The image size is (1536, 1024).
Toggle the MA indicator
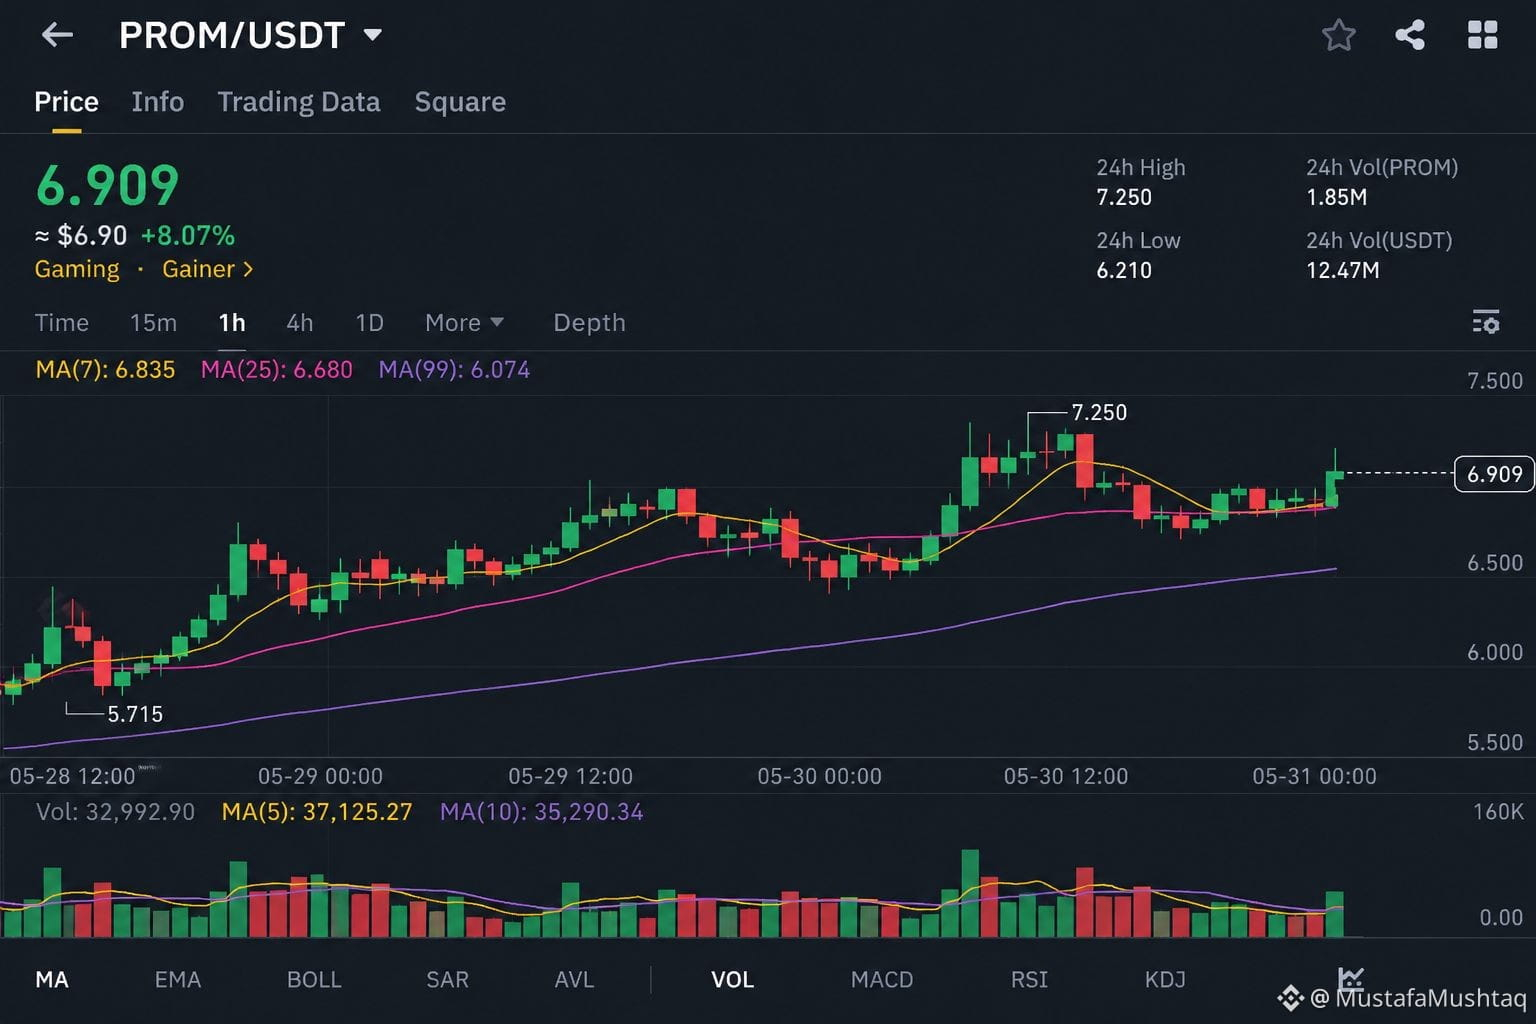(52, 979)
